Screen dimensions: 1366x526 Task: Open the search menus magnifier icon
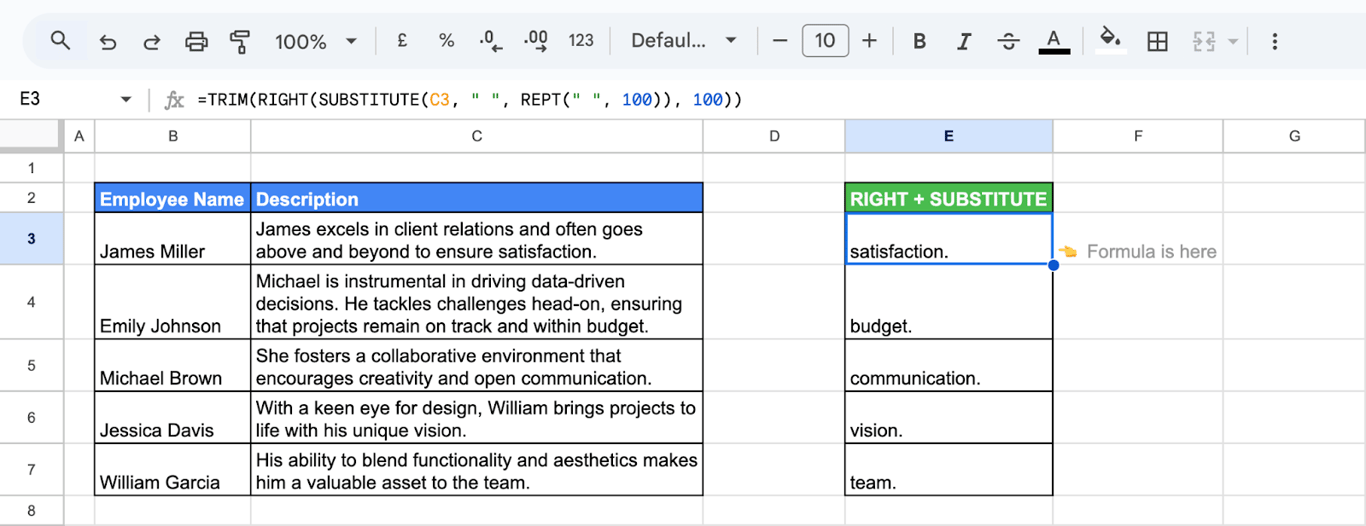tap(60, 41)
